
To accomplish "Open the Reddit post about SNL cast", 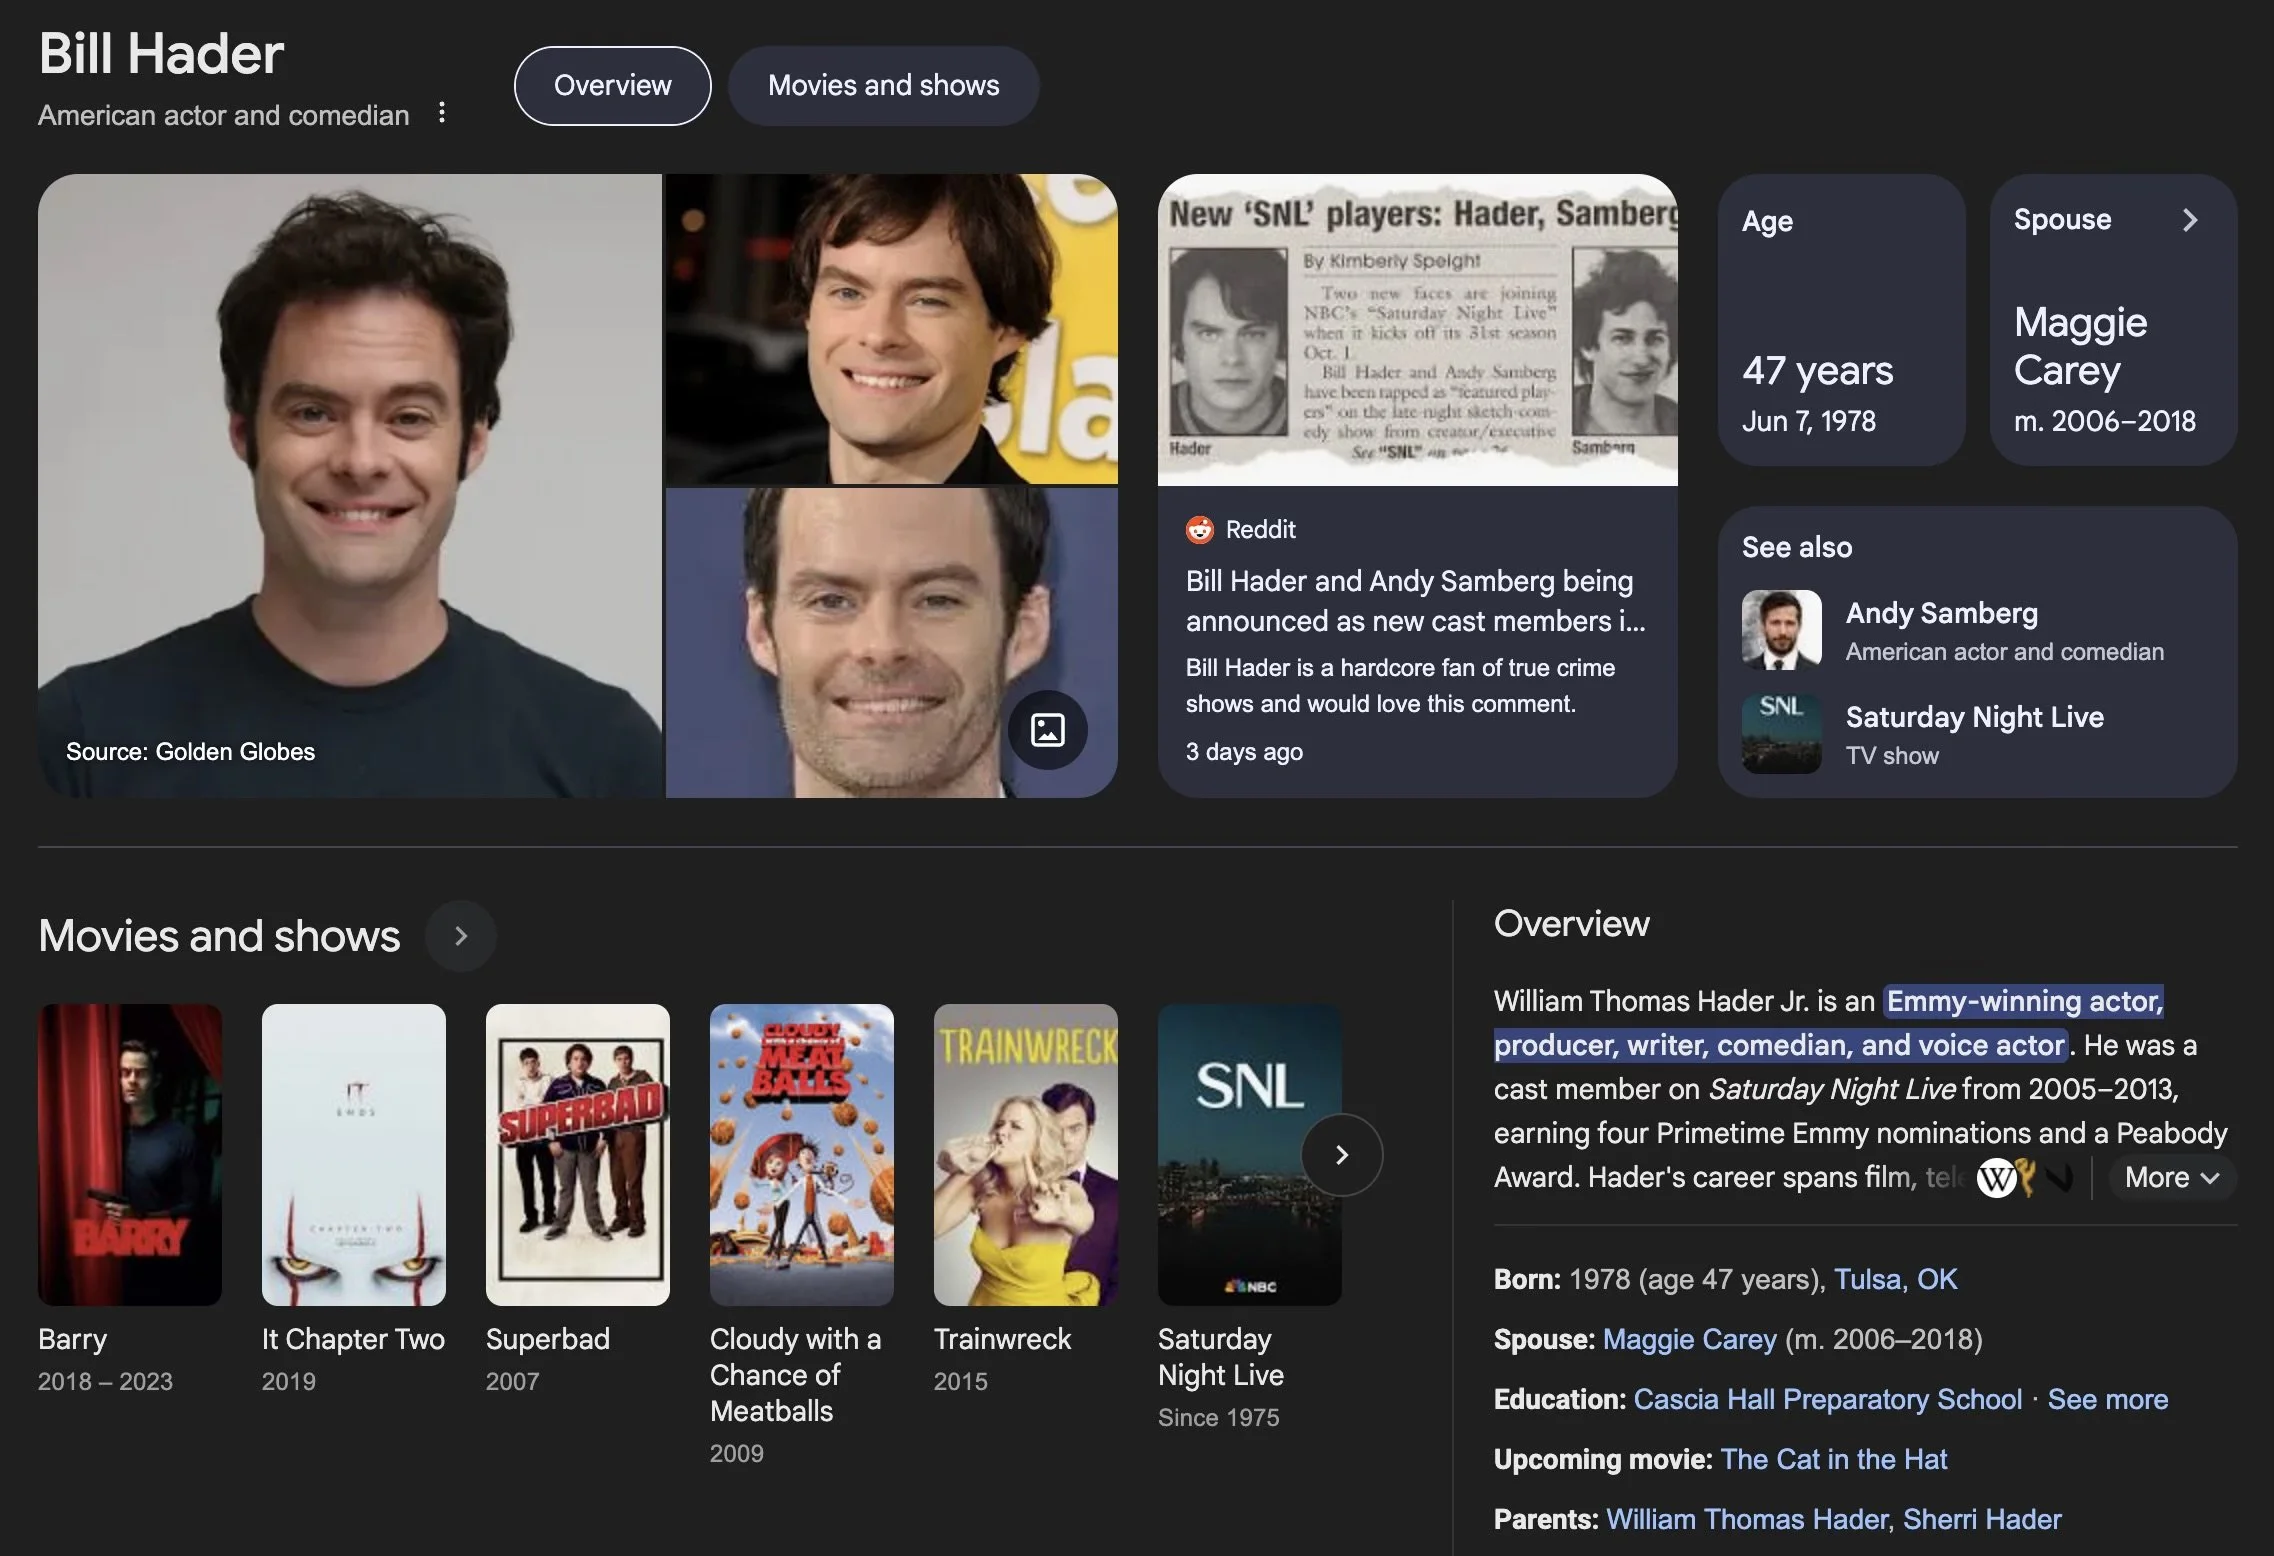I will pyautogui.click(x=1414, y=601).
